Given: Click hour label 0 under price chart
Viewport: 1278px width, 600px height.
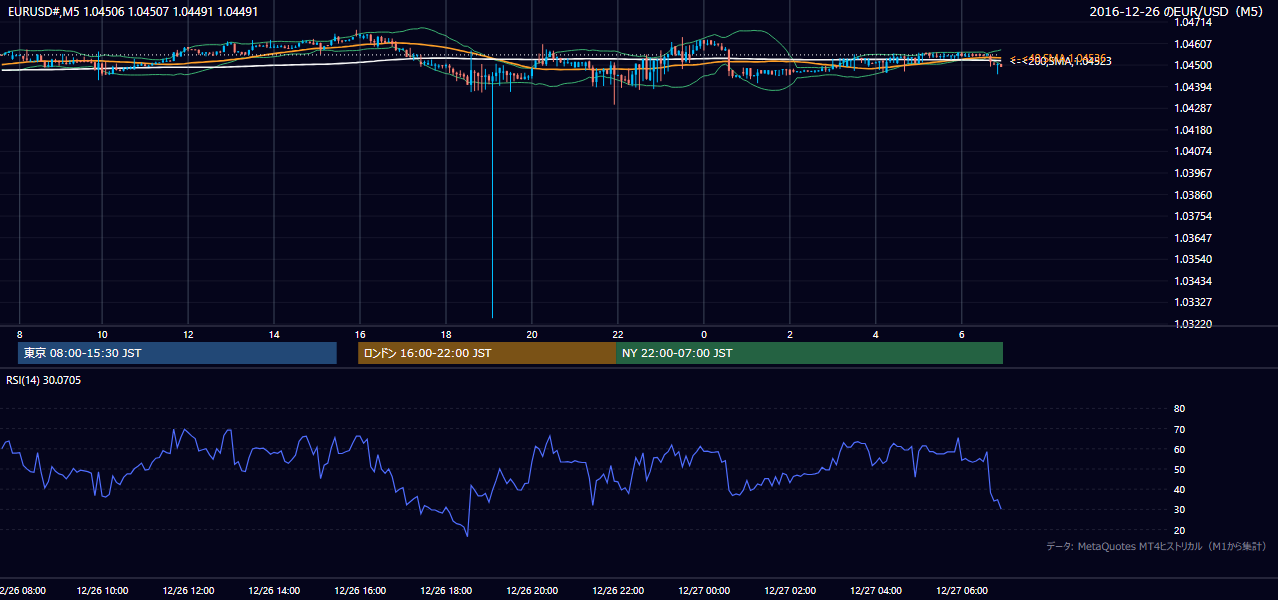Looking at the screenshot, I should pos(704,333).
